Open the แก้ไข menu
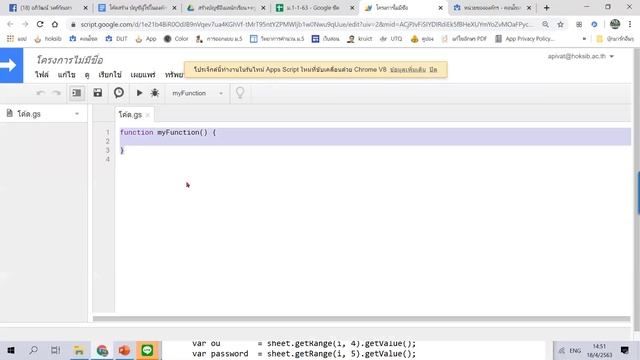 [67, 75]
